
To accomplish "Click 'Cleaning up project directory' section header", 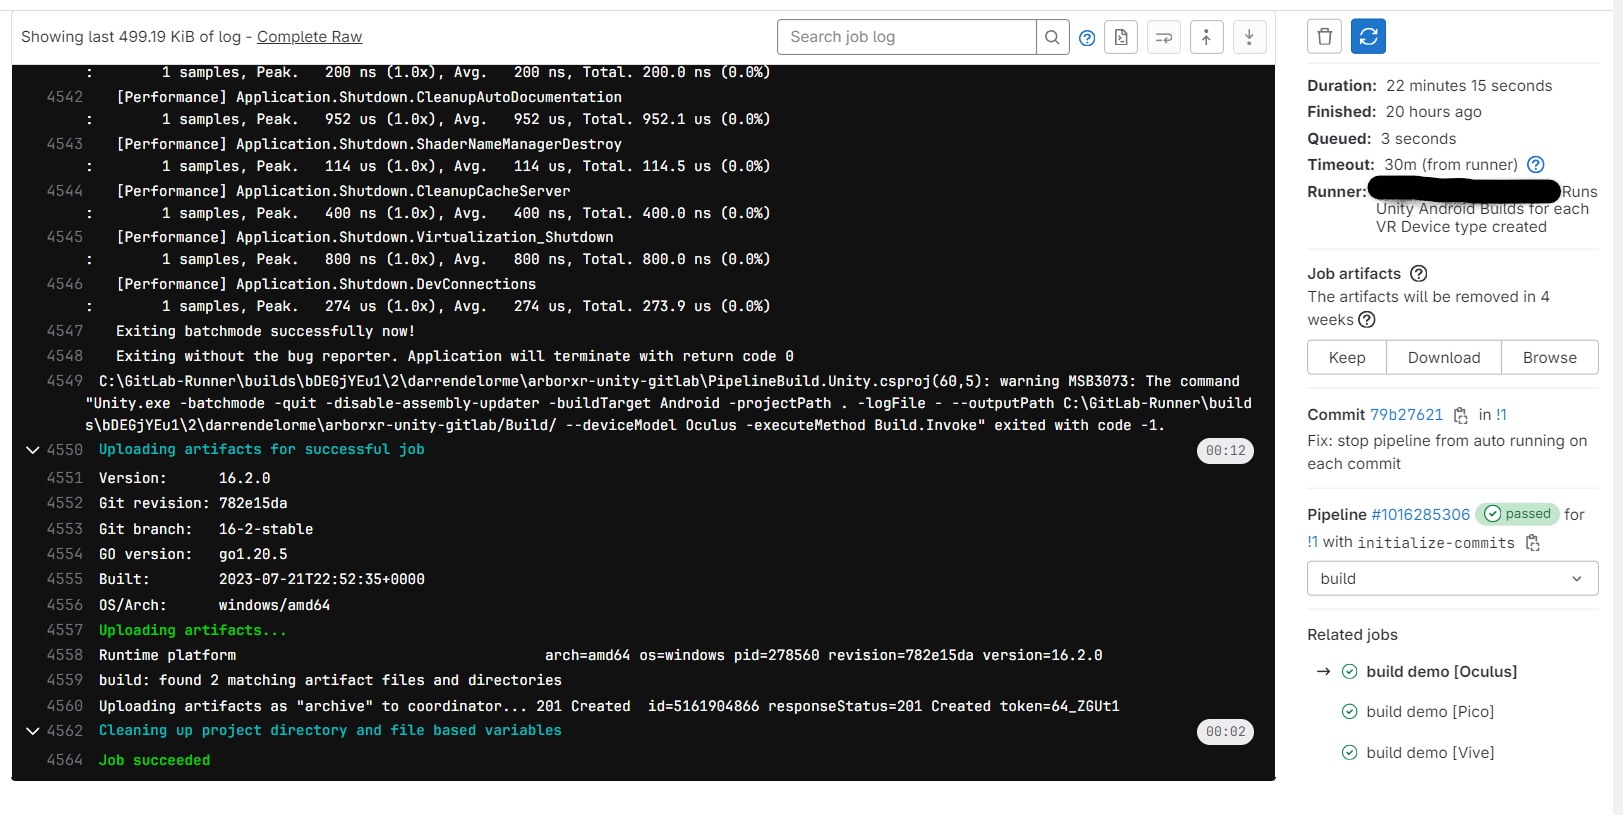I will [330, 731].
